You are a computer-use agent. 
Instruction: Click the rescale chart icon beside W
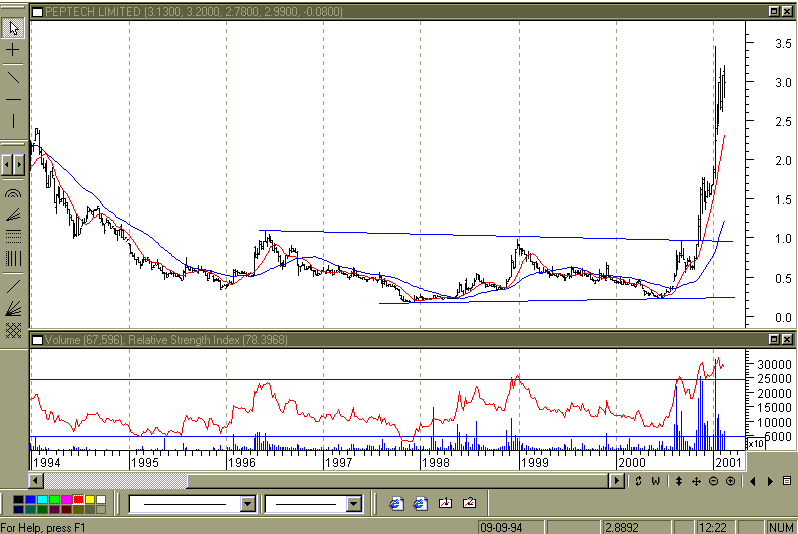[638, 481]
